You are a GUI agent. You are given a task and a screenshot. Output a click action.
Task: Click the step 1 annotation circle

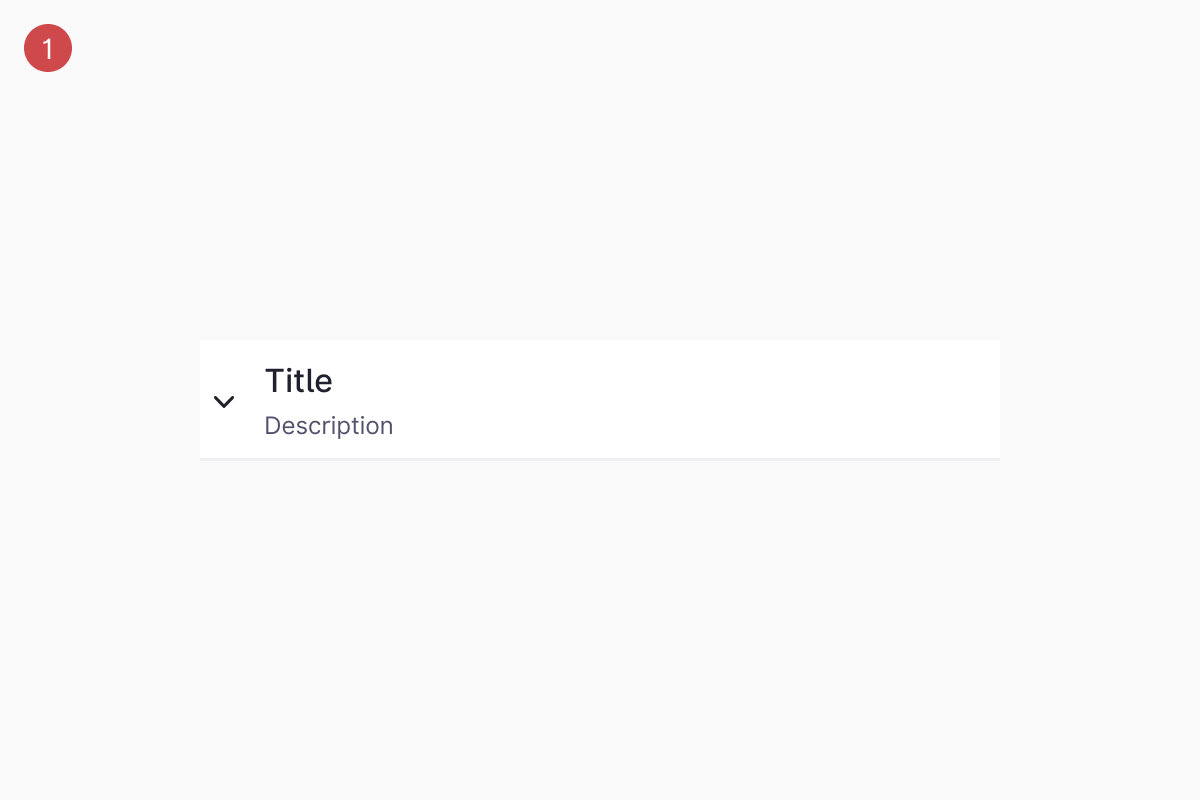coord(48,48)
